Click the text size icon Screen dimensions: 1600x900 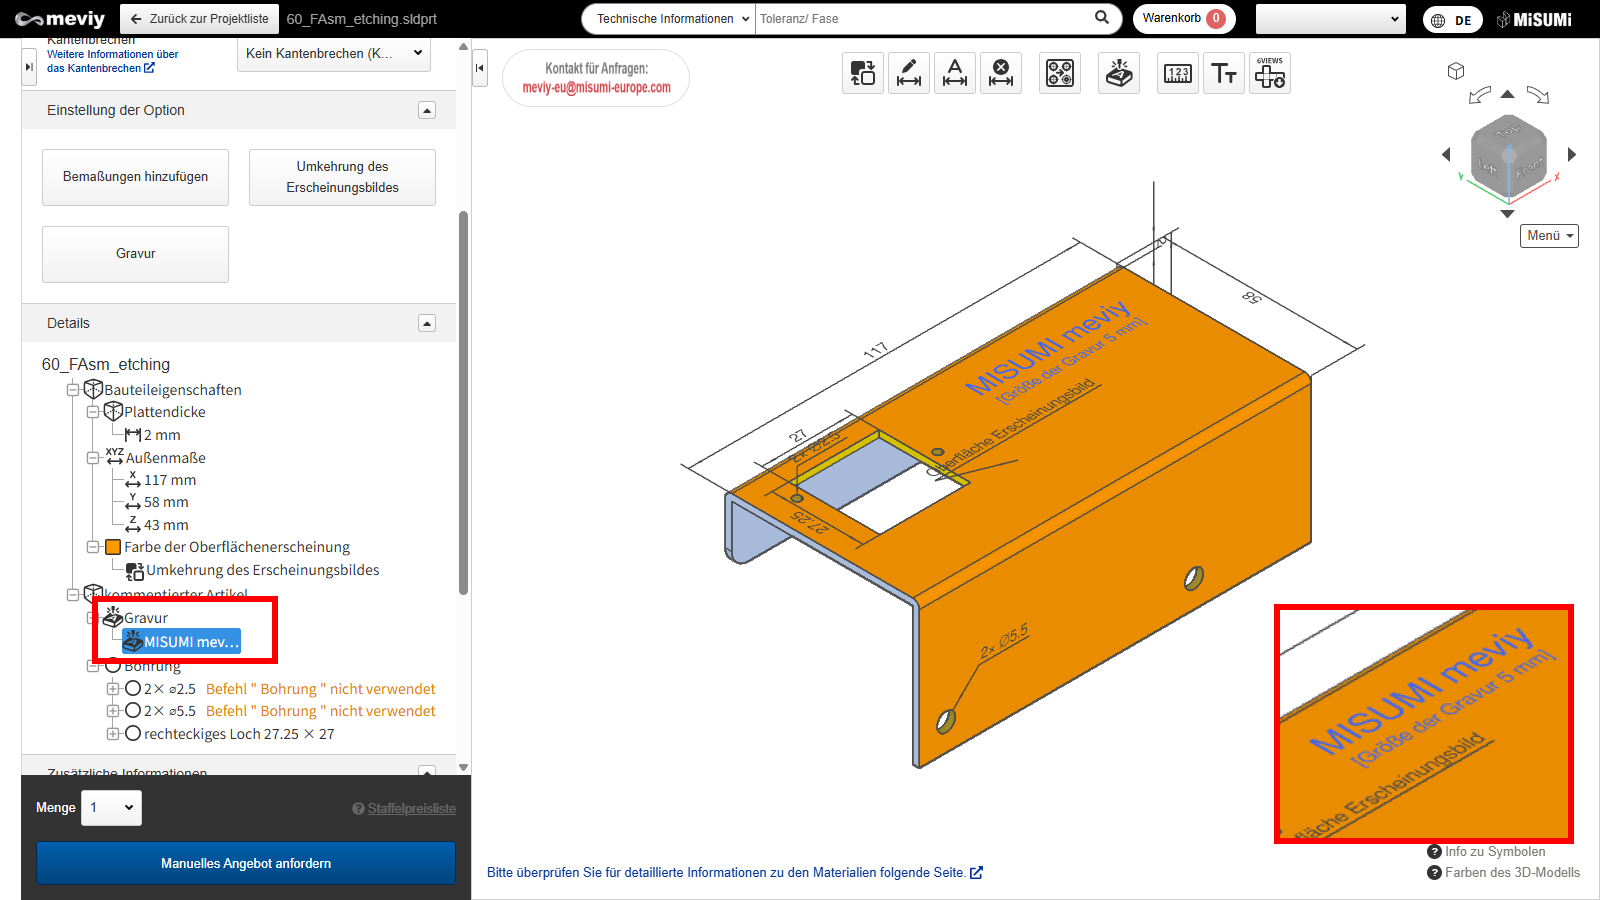(x=1224, y=73)
